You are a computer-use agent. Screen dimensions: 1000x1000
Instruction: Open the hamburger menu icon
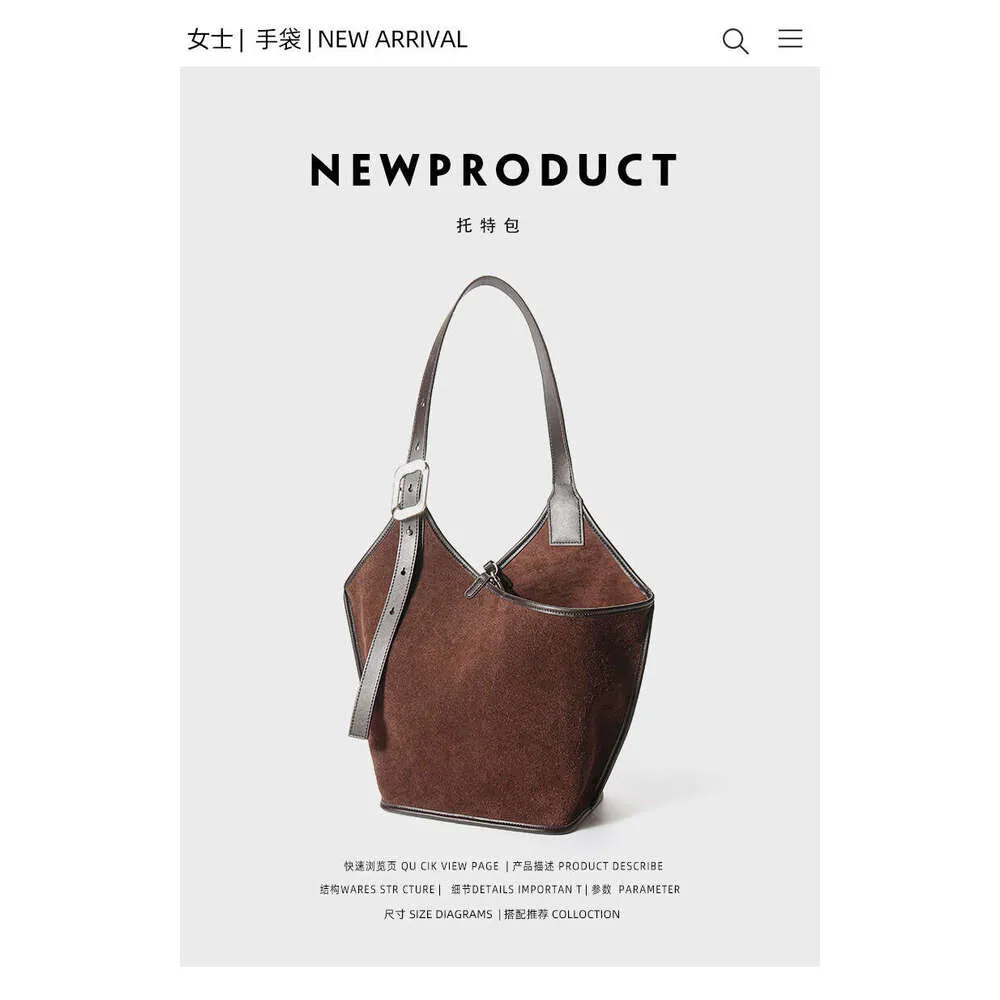click(790, 38)
